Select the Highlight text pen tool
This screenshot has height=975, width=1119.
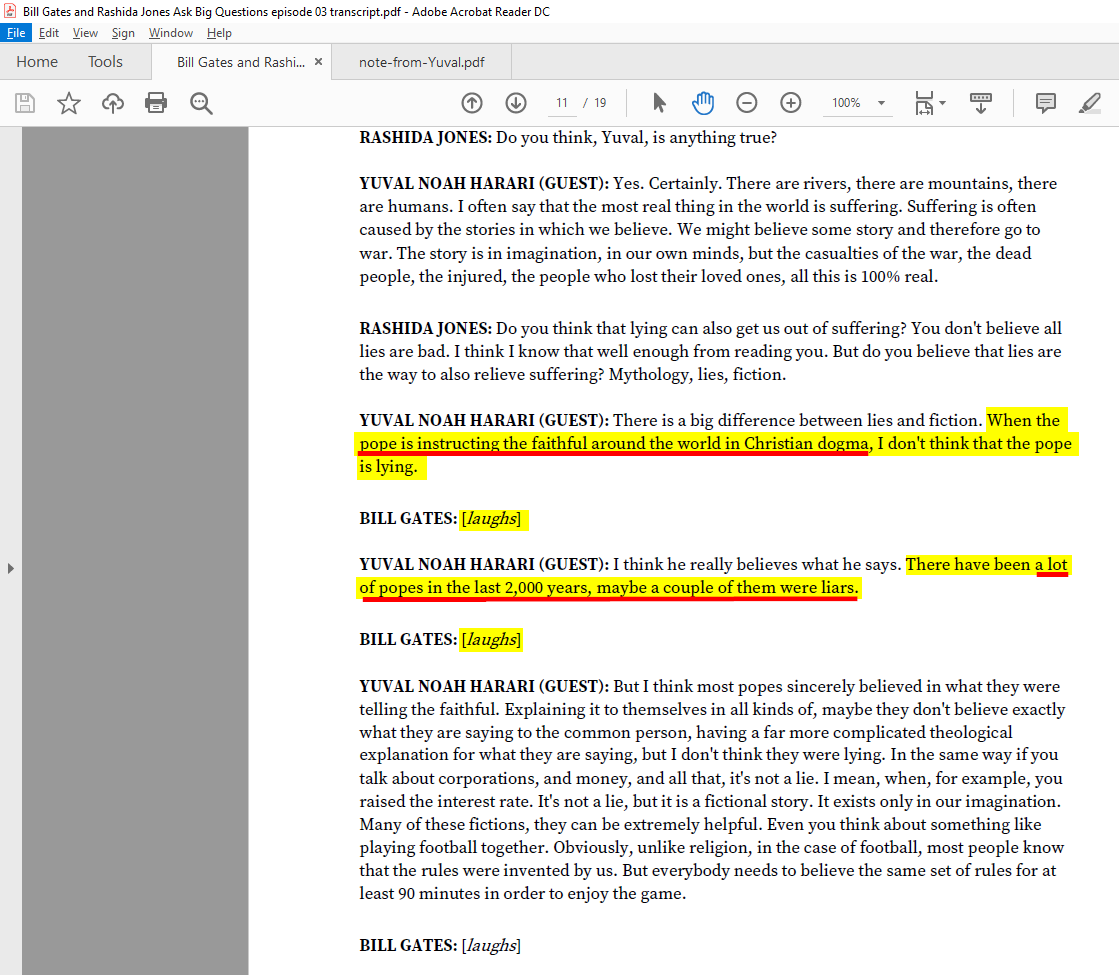[x=1090, y=103]
